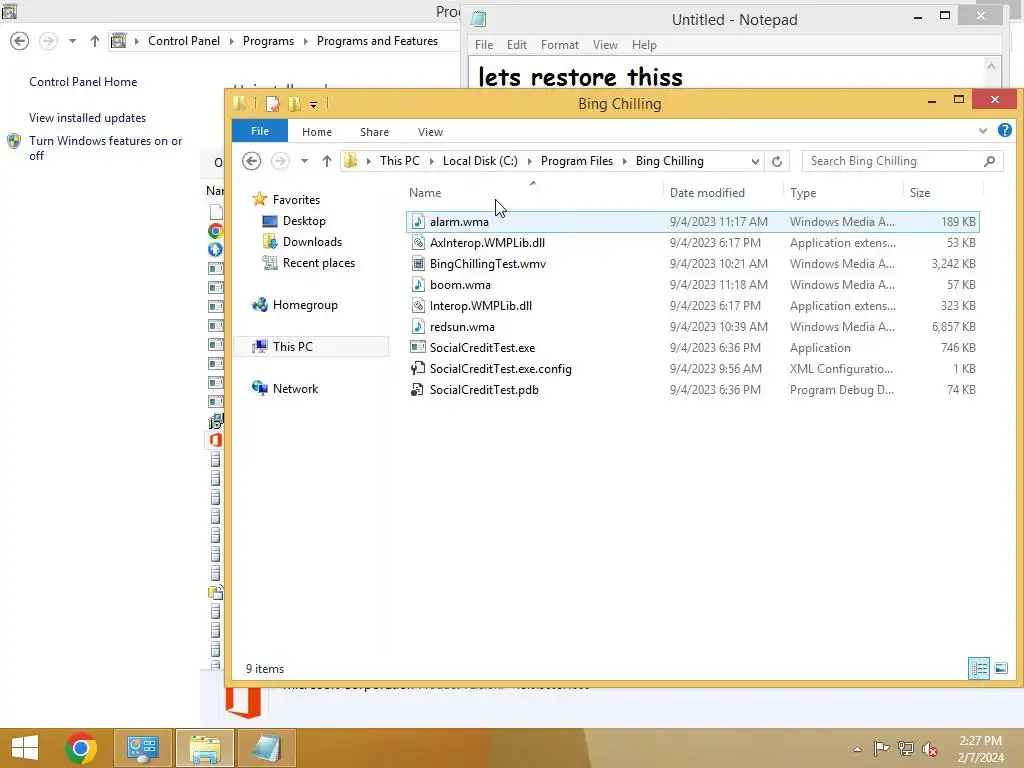Expand the ribbon with the chevron
The image size is (1024, 768).
tap(983, 131)
